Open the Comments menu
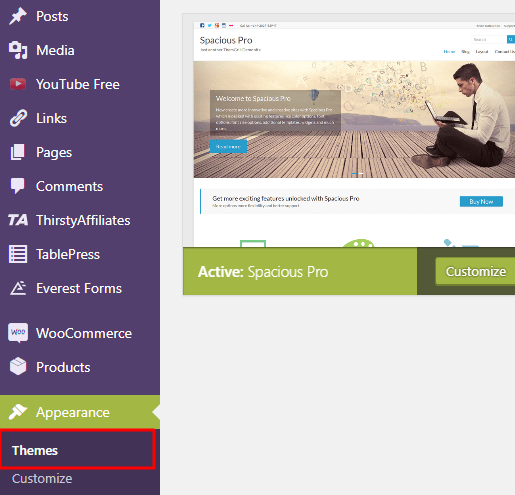 coord(80,186)
